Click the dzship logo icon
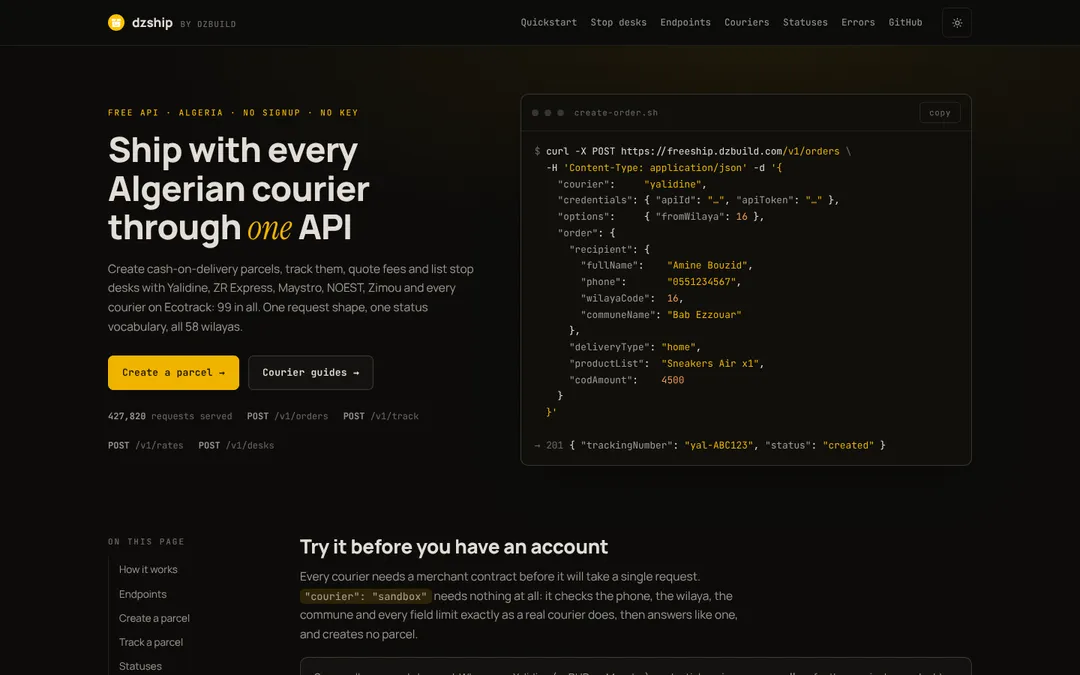Viewport: 1080px width, 675px height. click(116, 23)
